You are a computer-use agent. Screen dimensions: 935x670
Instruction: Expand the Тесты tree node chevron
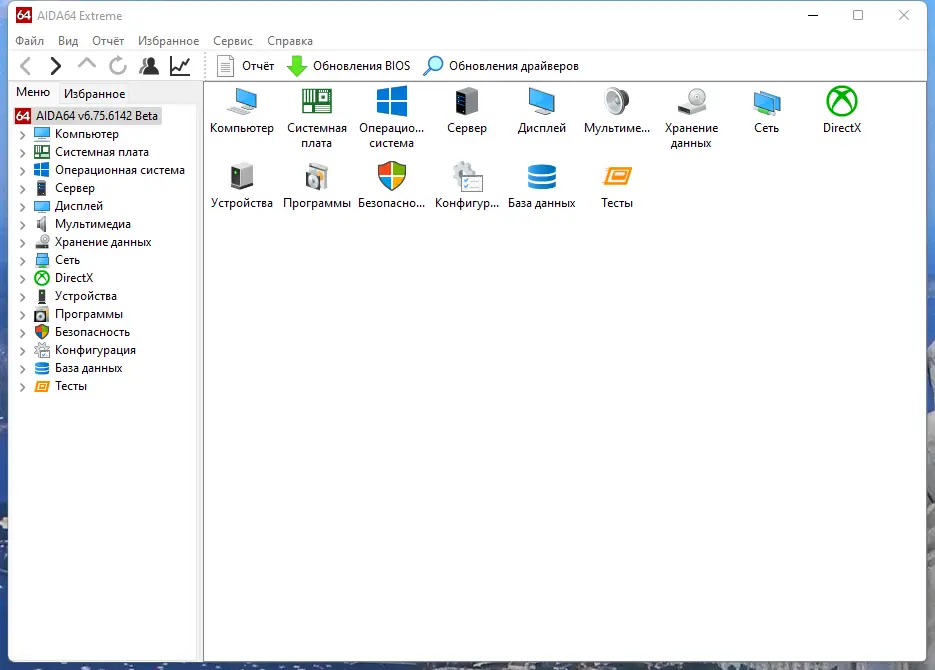pos(23,386)
